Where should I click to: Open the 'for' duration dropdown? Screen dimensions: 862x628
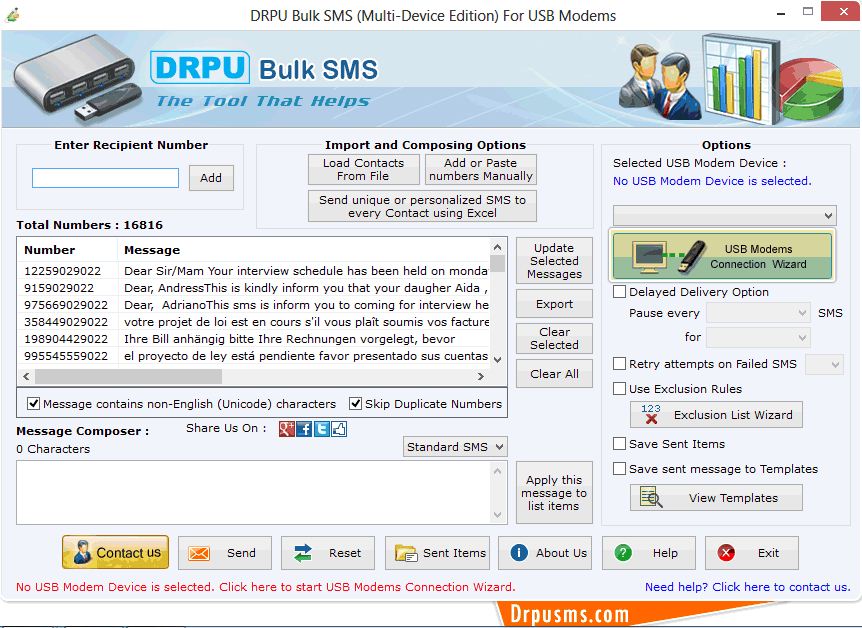pos(758,337)
